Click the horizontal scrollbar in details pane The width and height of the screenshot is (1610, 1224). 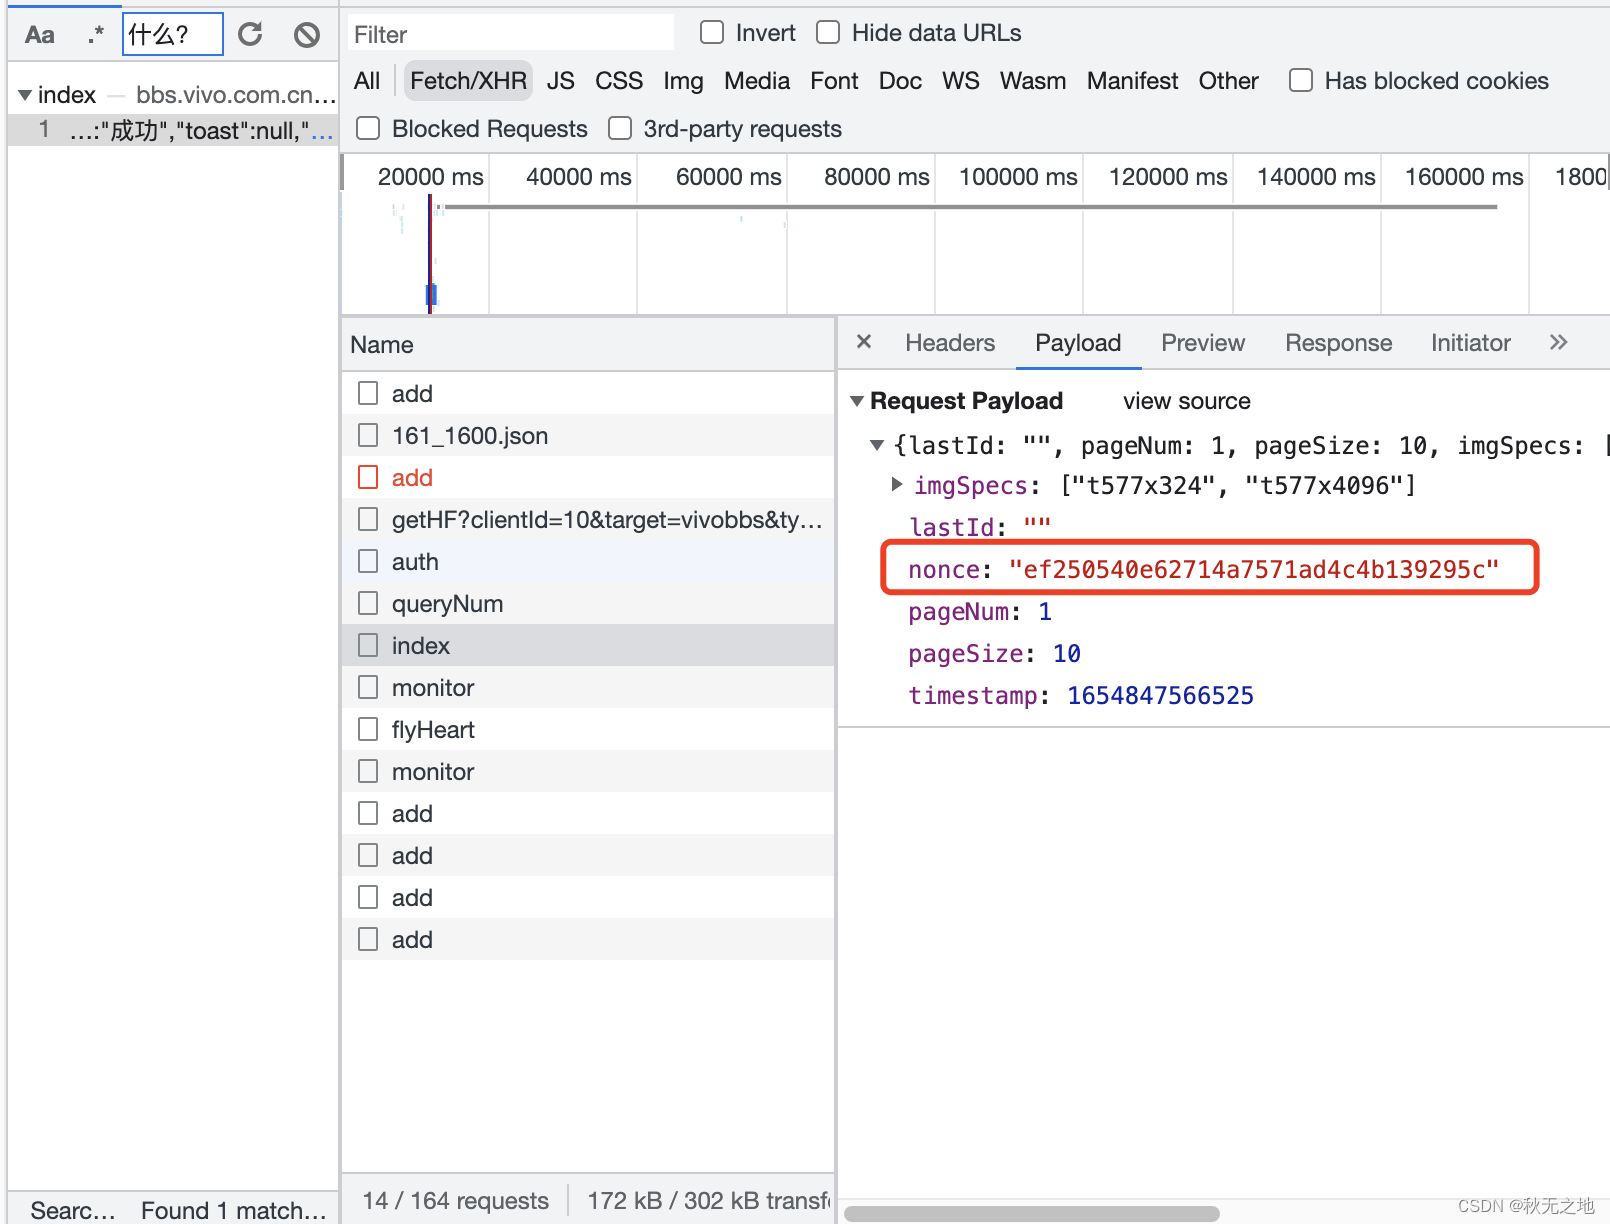tap(1031, 1213)
